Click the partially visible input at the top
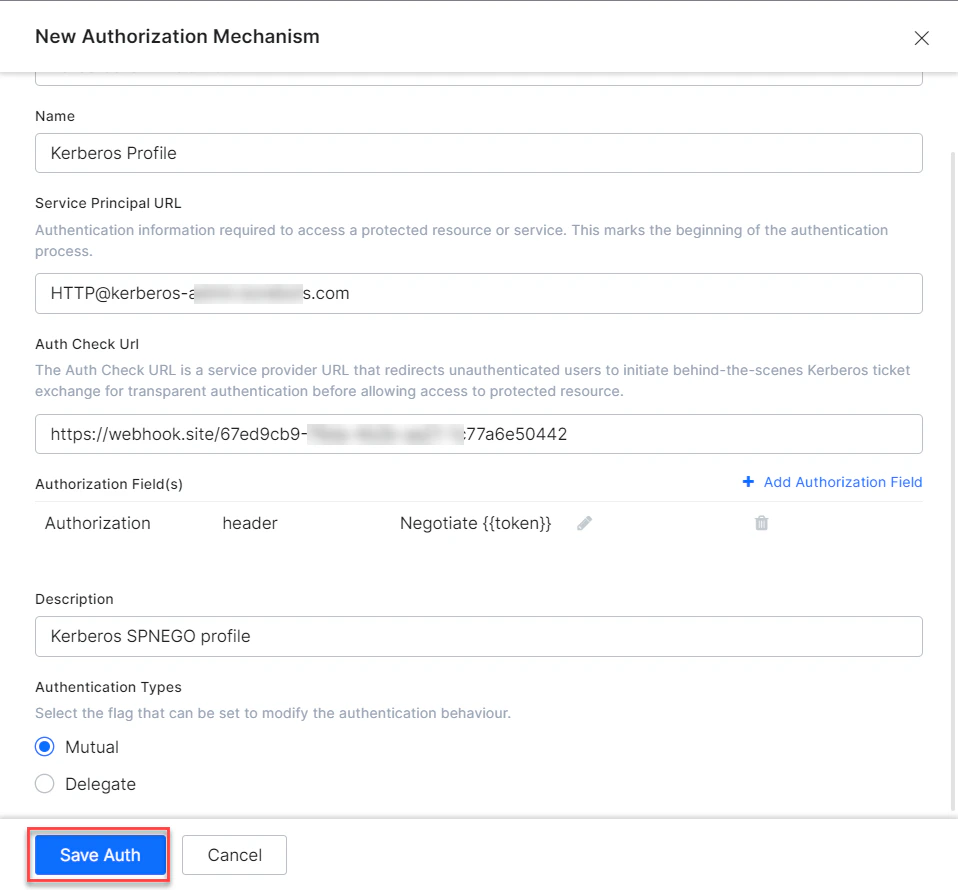Image resolution: width=958 pixels, height=890 pixels. (478, 72)
